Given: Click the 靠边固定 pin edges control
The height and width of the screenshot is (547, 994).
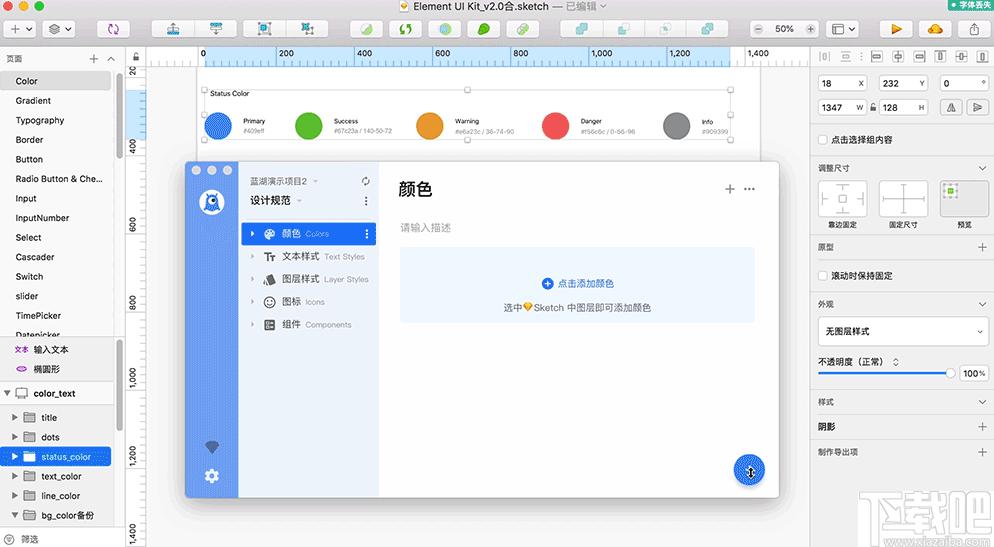Looking at the screenshot, I should [842, 199].
